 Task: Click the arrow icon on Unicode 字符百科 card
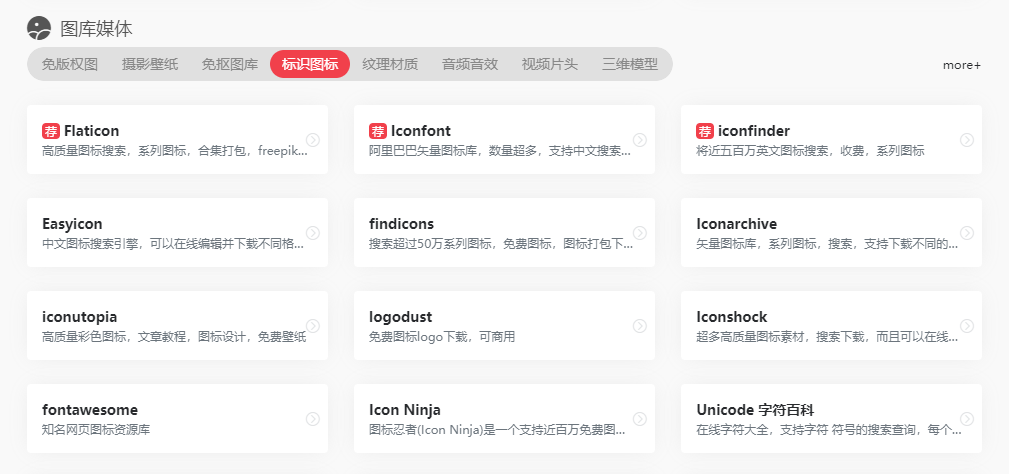point(967,419)
